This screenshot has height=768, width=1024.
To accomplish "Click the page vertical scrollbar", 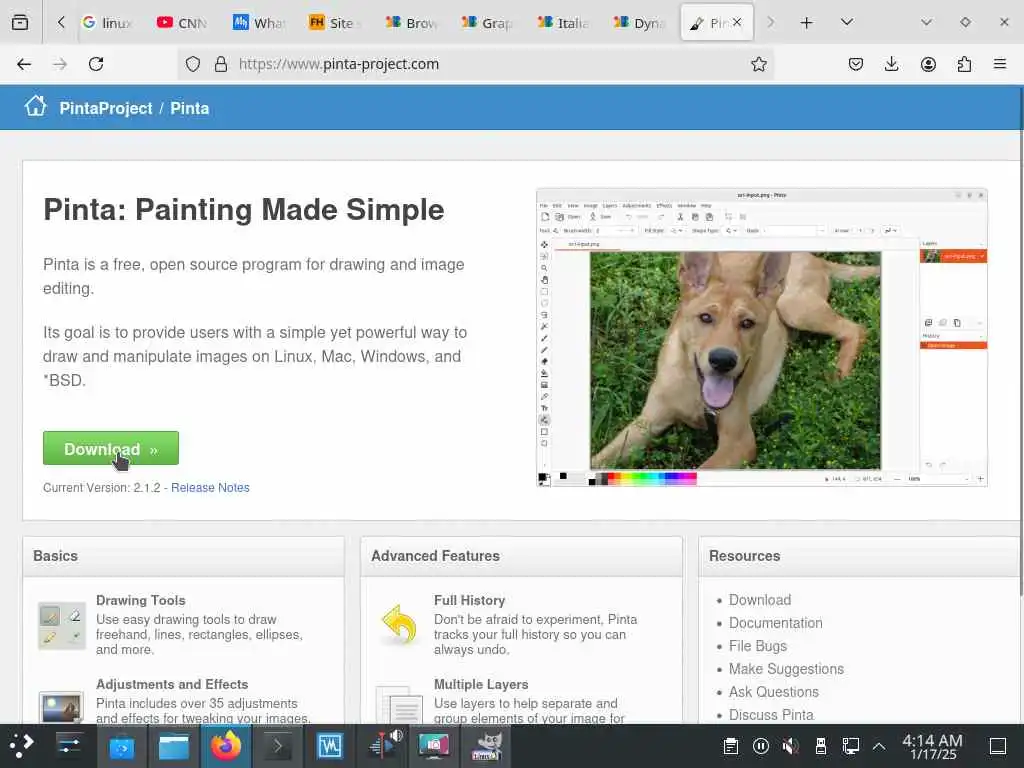I will 1020,340.
